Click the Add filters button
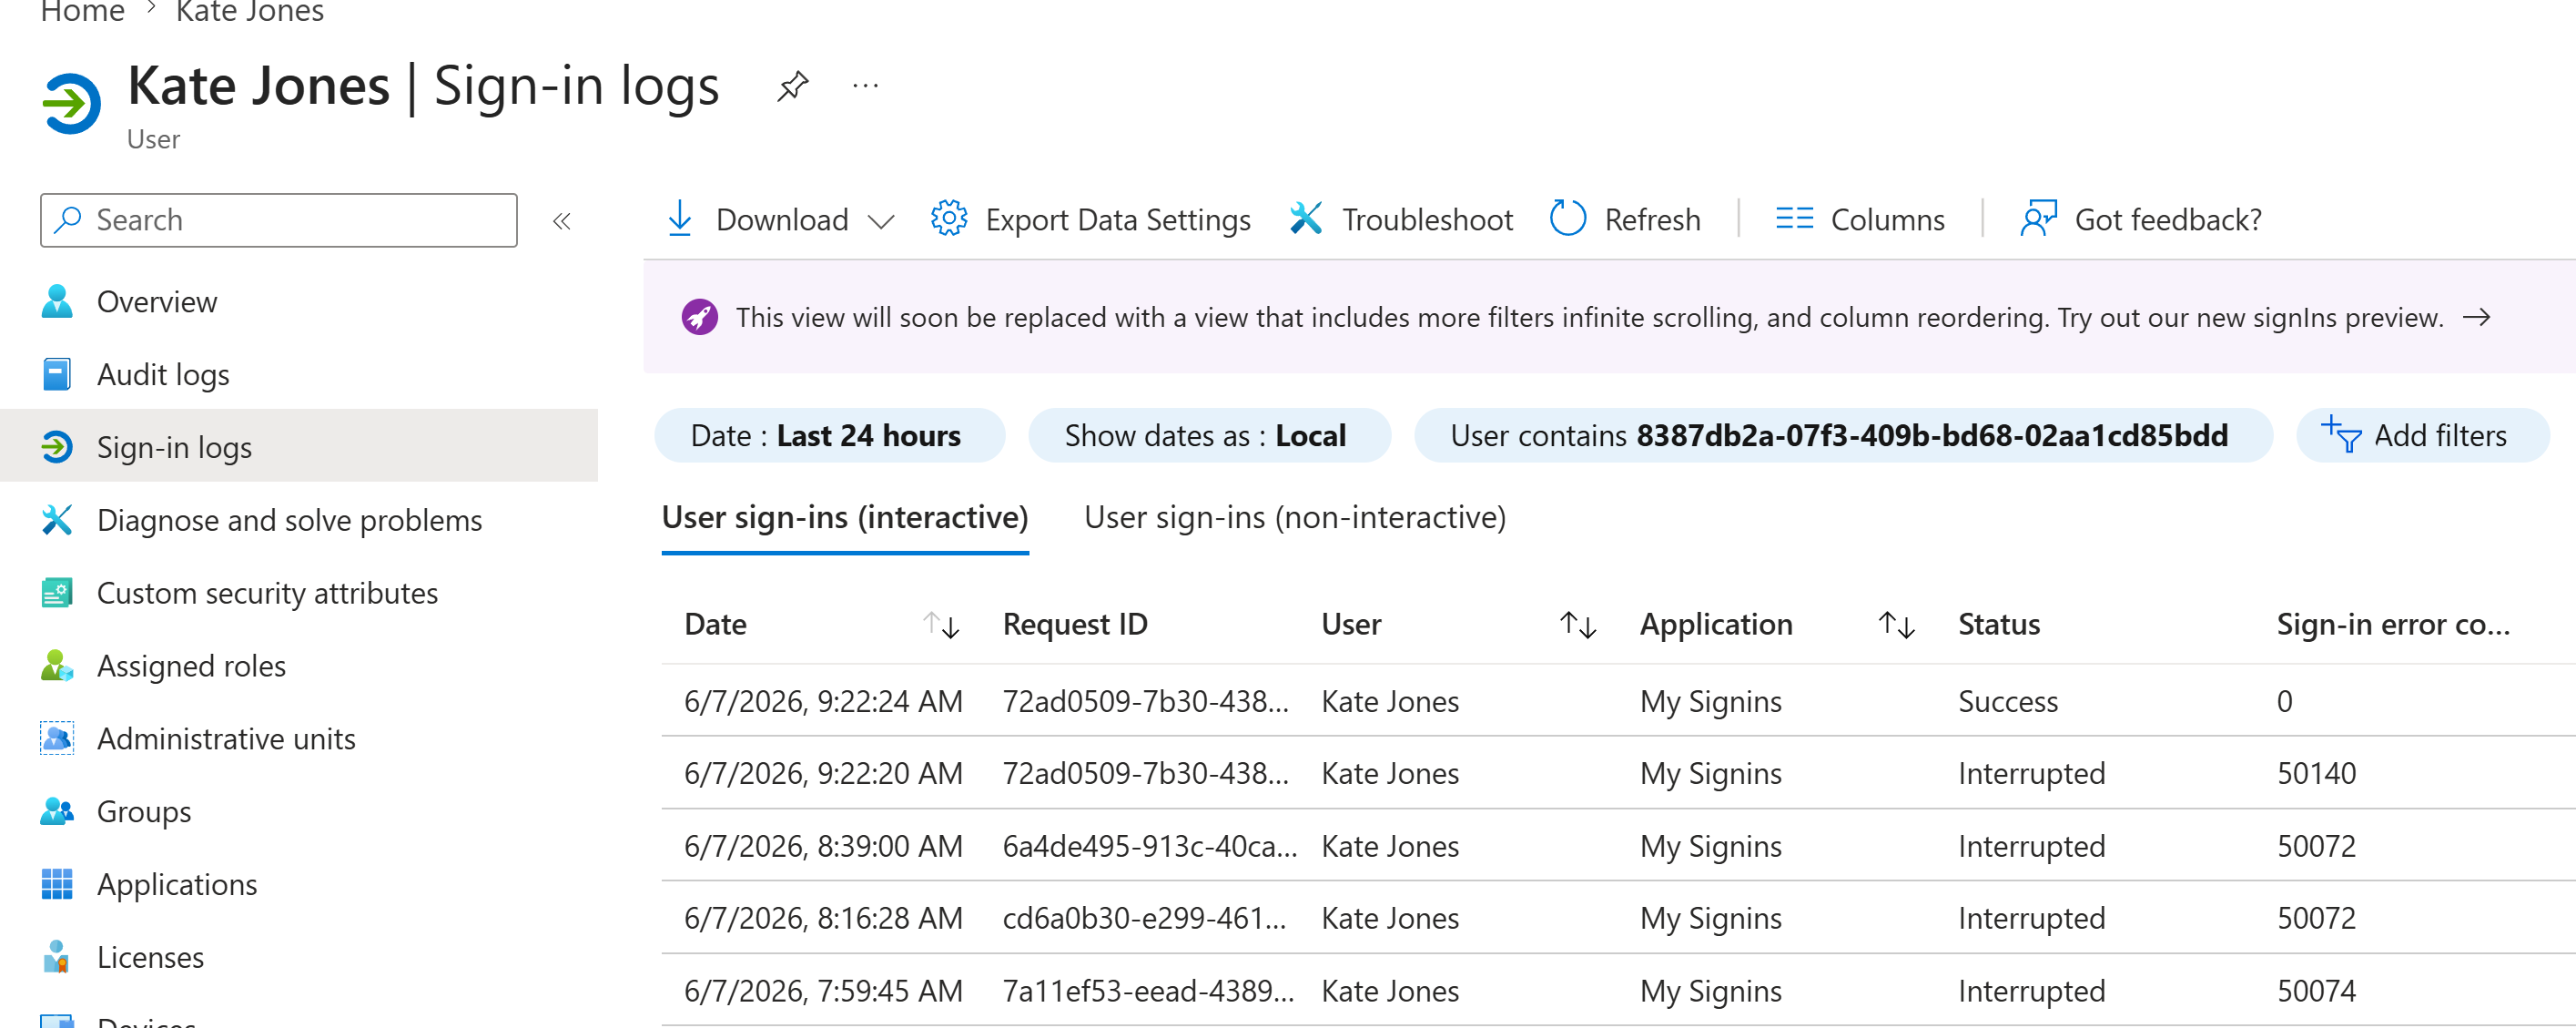Screen dimensions: 2576x1028 pyautogui.click(x=2422, y=435)
